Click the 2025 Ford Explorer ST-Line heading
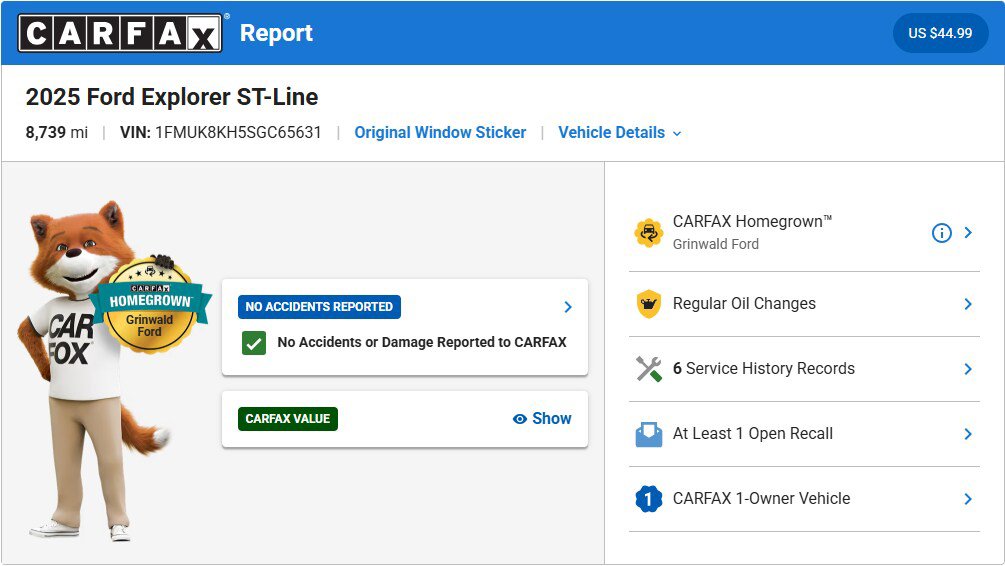1005x566 pixels. click(x=172, y=97)
